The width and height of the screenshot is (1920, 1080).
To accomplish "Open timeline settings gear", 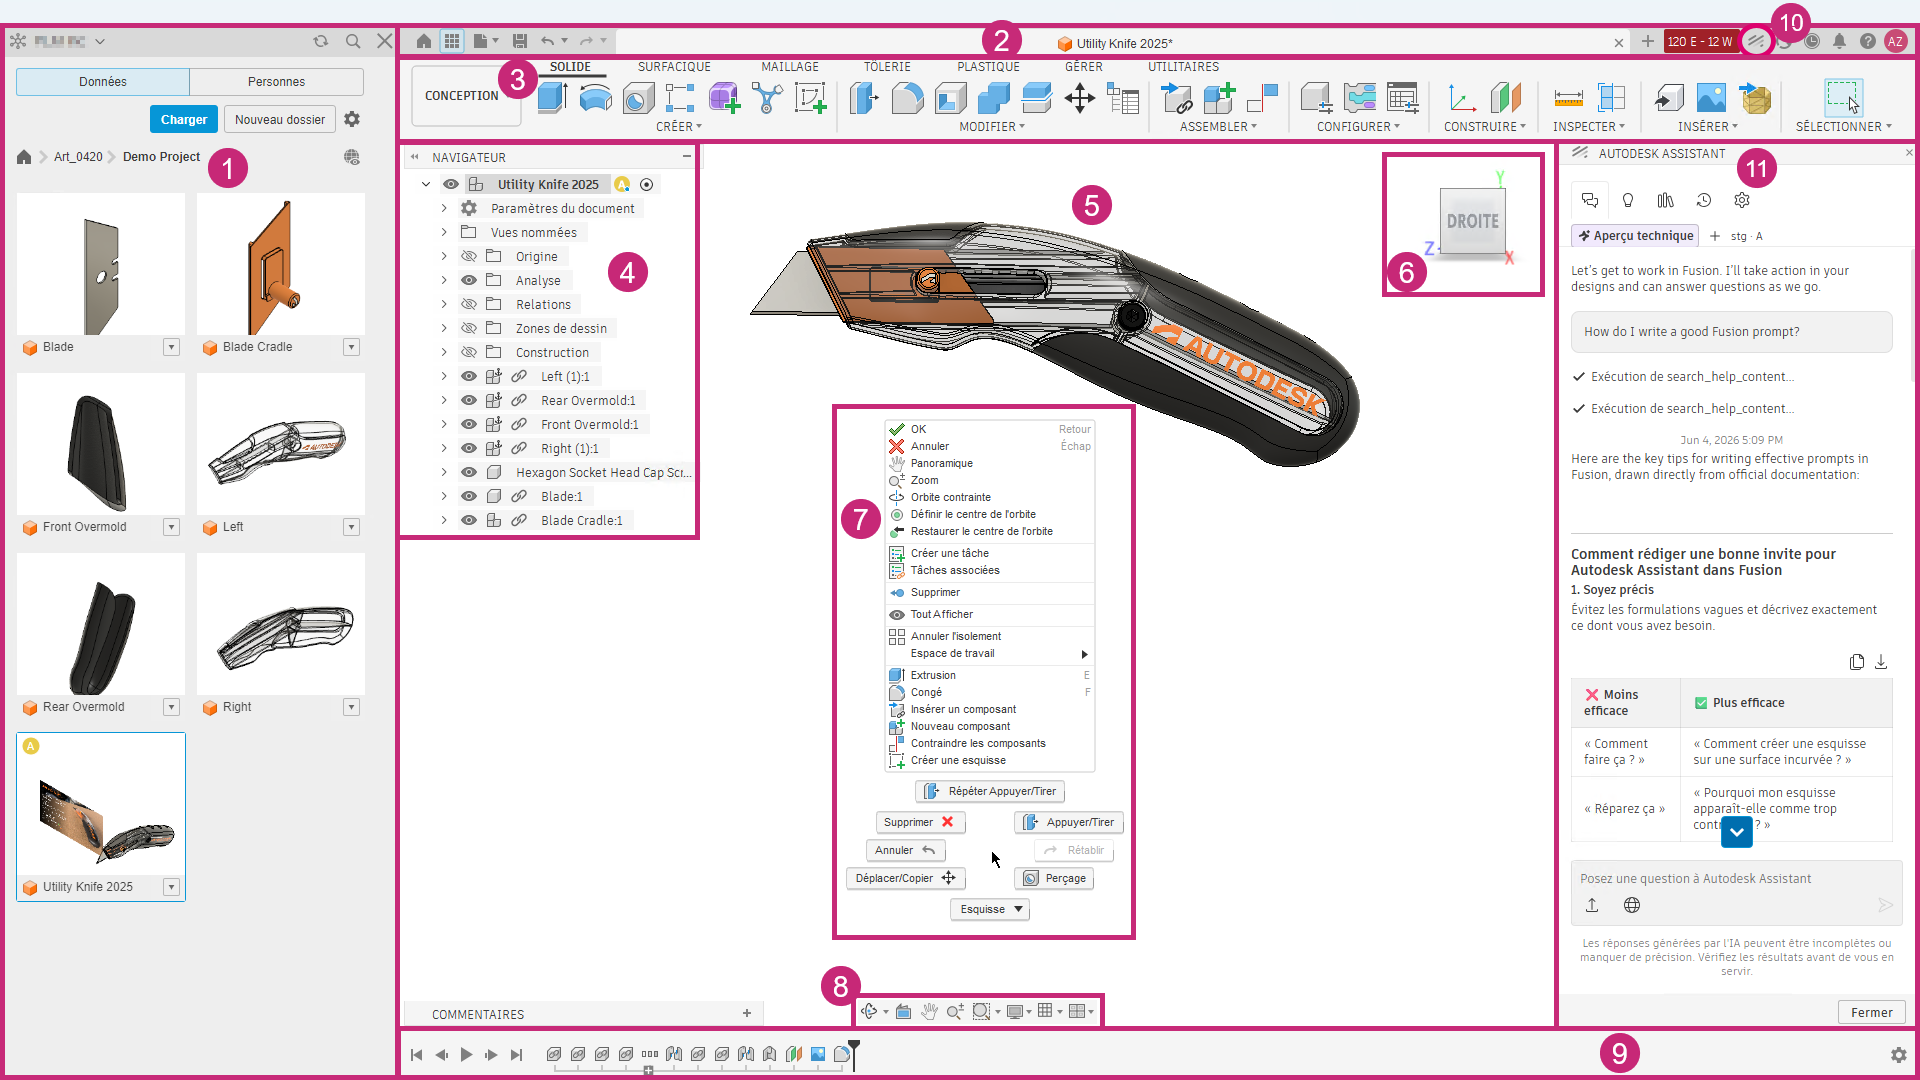I will click(1898, 1054).
